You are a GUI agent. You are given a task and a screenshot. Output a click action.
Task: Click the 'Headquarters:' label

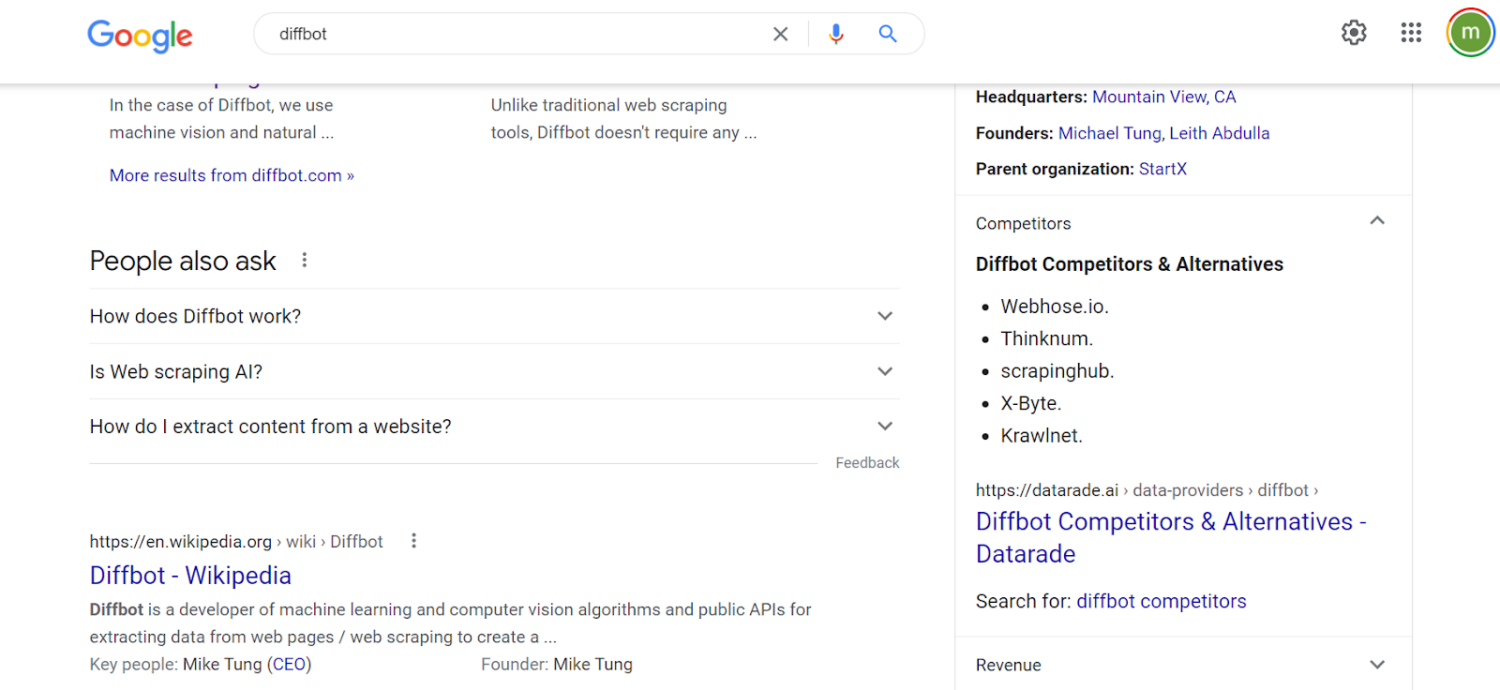point(1031,97)
